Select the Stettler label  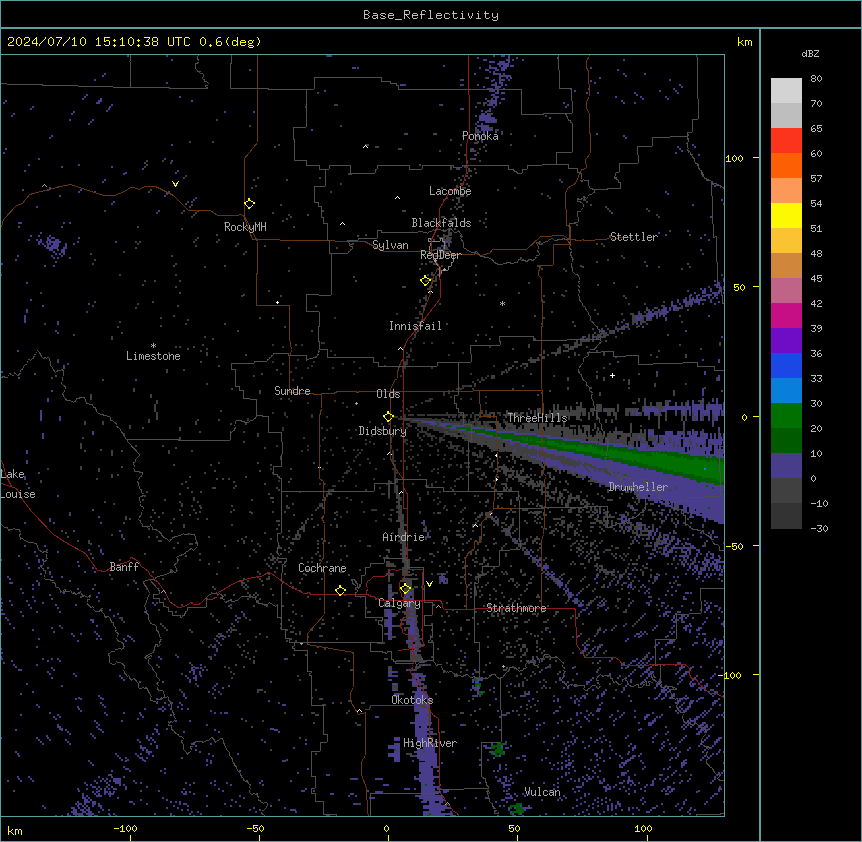(633, 237)
